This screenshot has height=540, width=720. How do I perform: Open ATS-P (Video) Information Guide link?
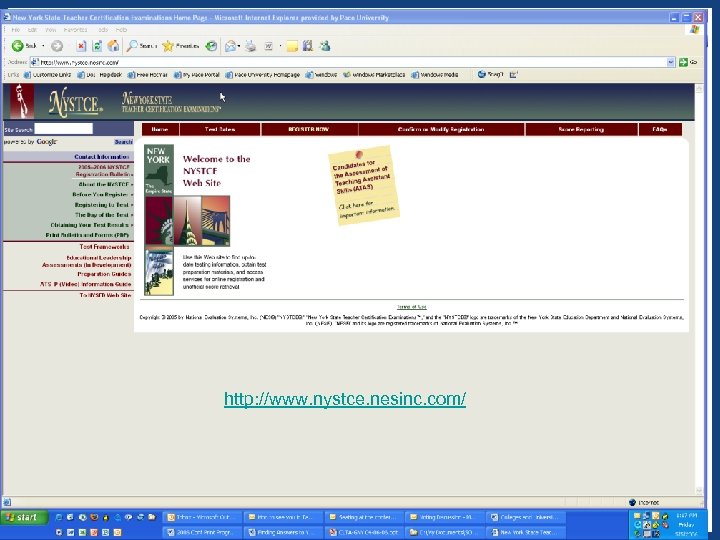[x=85, y=284]
